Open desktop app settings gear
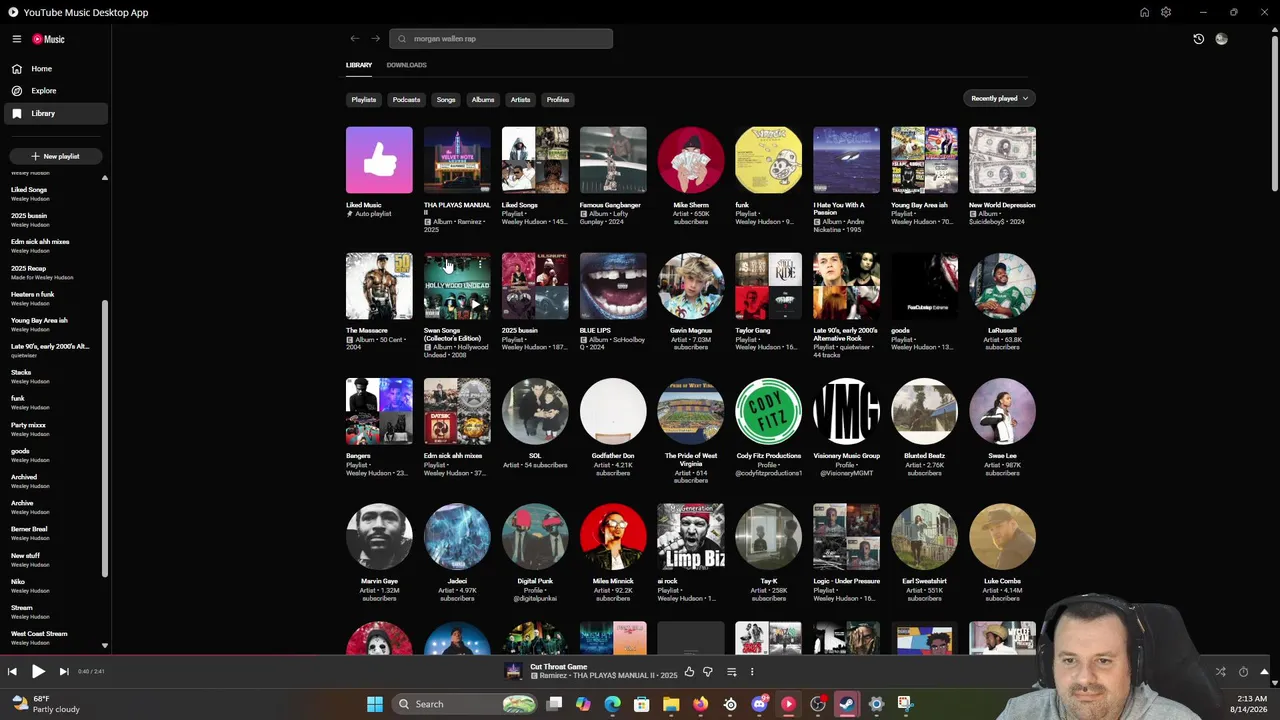This screenshot has width=1280, height=720. click(1166, 12)
